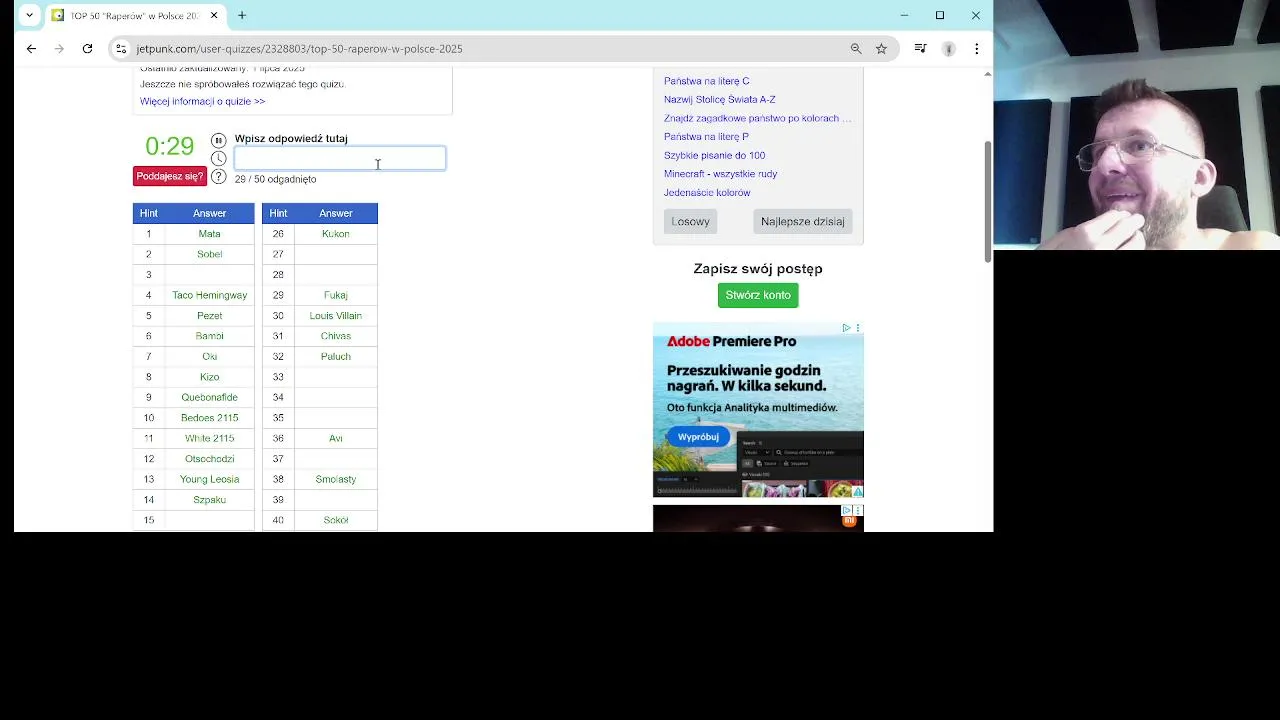
Task: Click the Smolasty answer cell
Action: 335,479
